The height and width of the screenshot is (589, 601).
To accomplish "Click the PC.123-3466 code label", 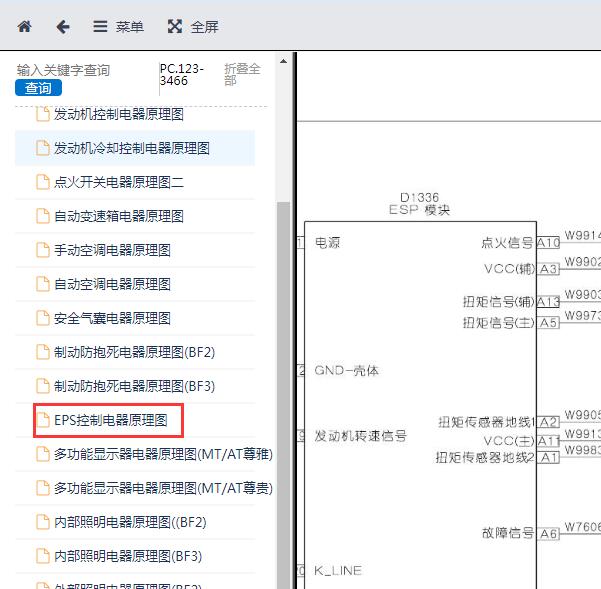I will coord(182,74).
